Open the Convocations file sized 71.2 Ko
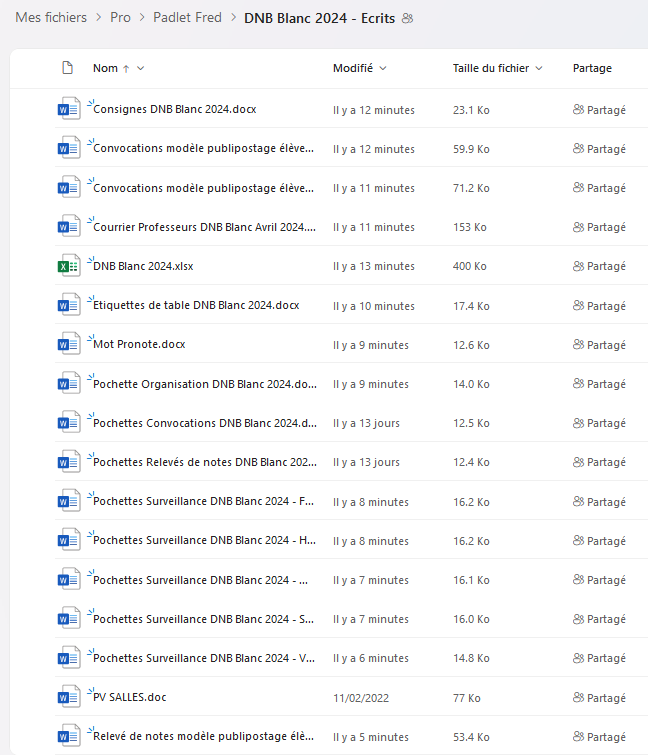Image resolution: width=648 pixels, height=755 pixels. [204, 188]
